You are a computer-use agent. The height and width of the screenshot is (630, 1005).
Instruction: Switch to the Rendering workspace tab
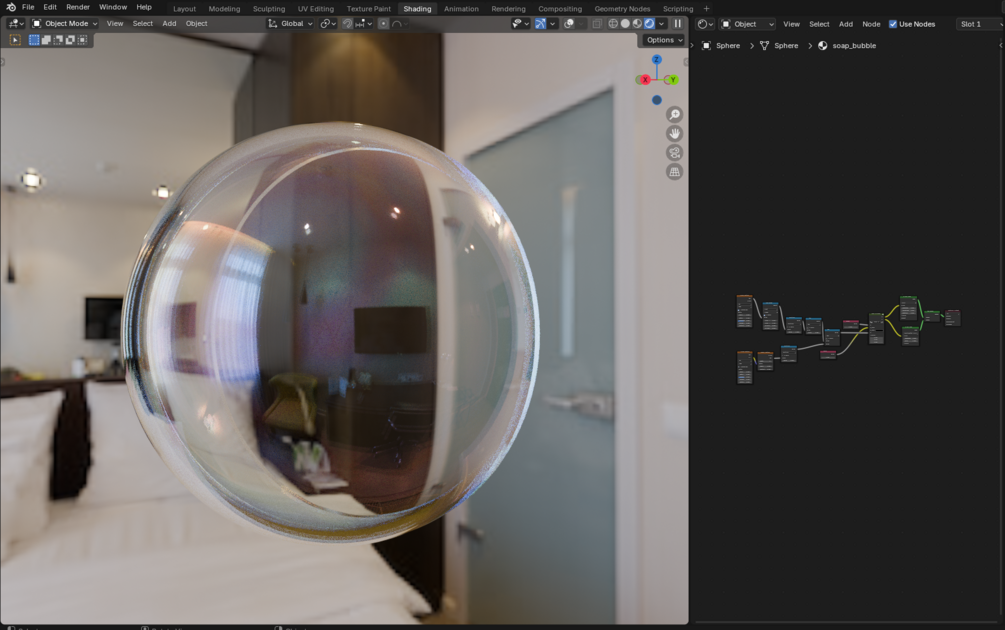coord(508,9)
